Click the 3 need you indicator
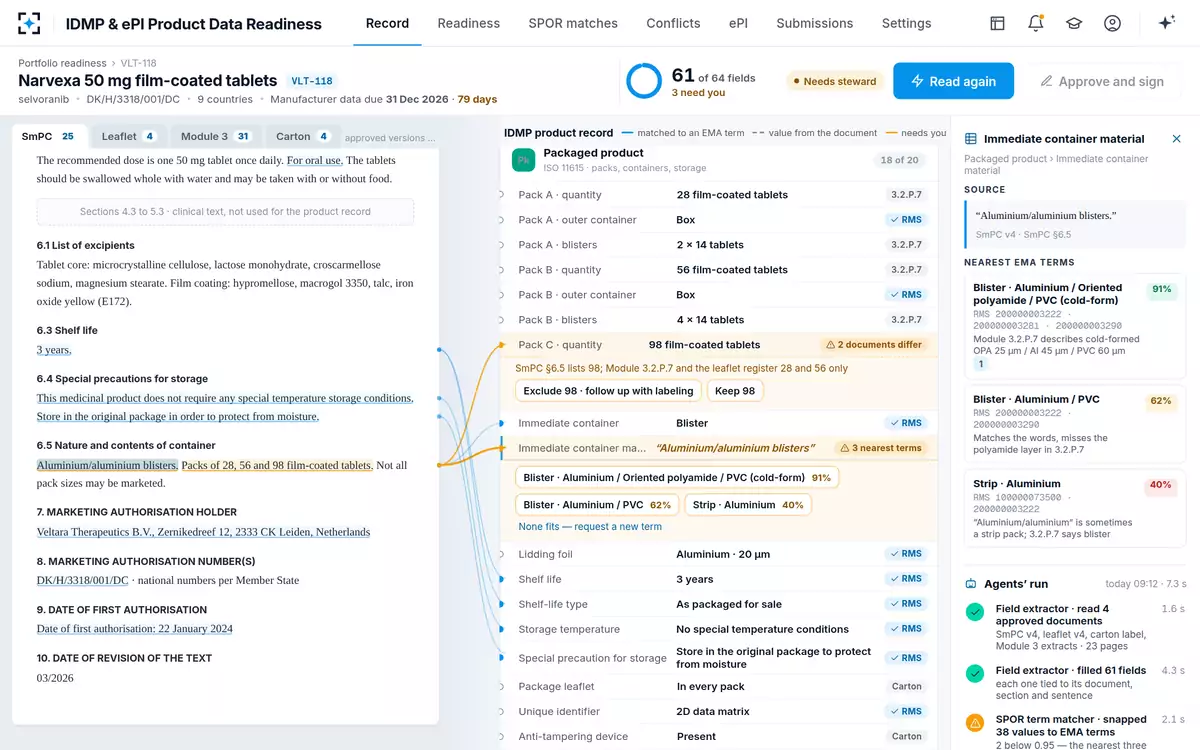The height and width of the screenshot is (750, 1200). pos(698,93)
